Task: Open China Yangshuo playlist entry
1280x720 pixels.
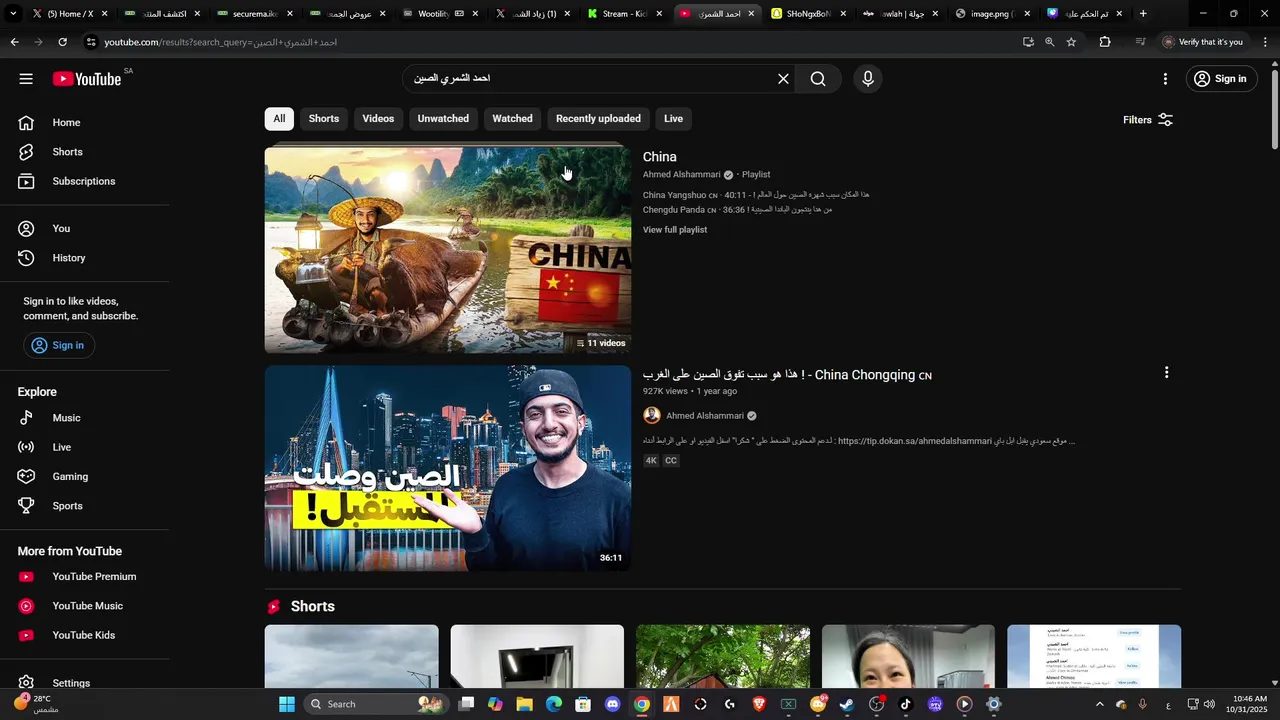Action: click(x=756, y=195)
